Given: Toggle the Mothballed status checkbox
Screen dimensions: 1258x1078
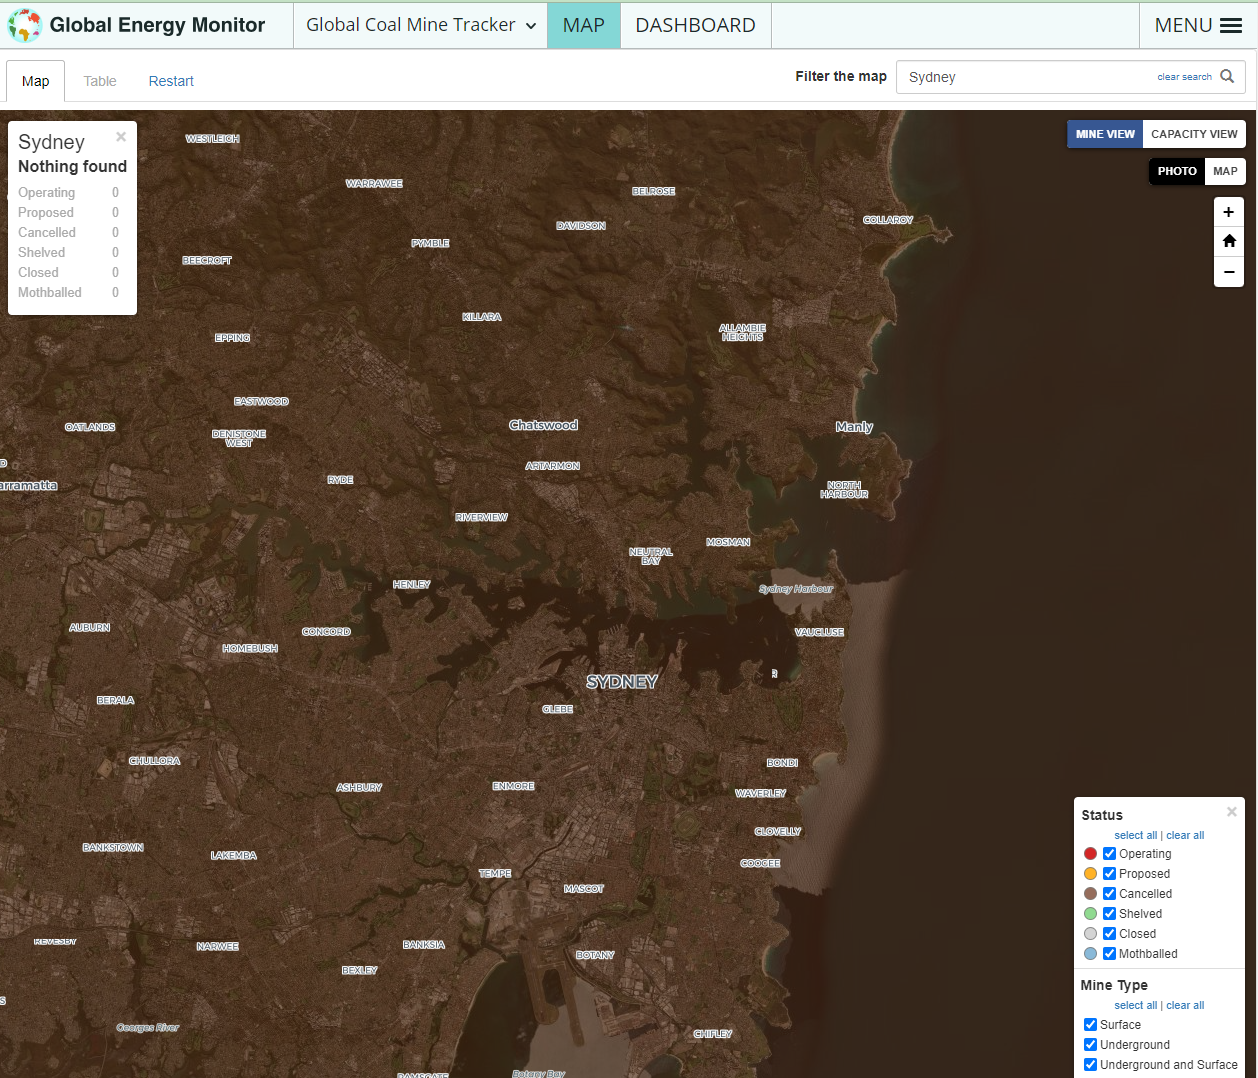Looking at the screenshot, I should coord(1109,954).
